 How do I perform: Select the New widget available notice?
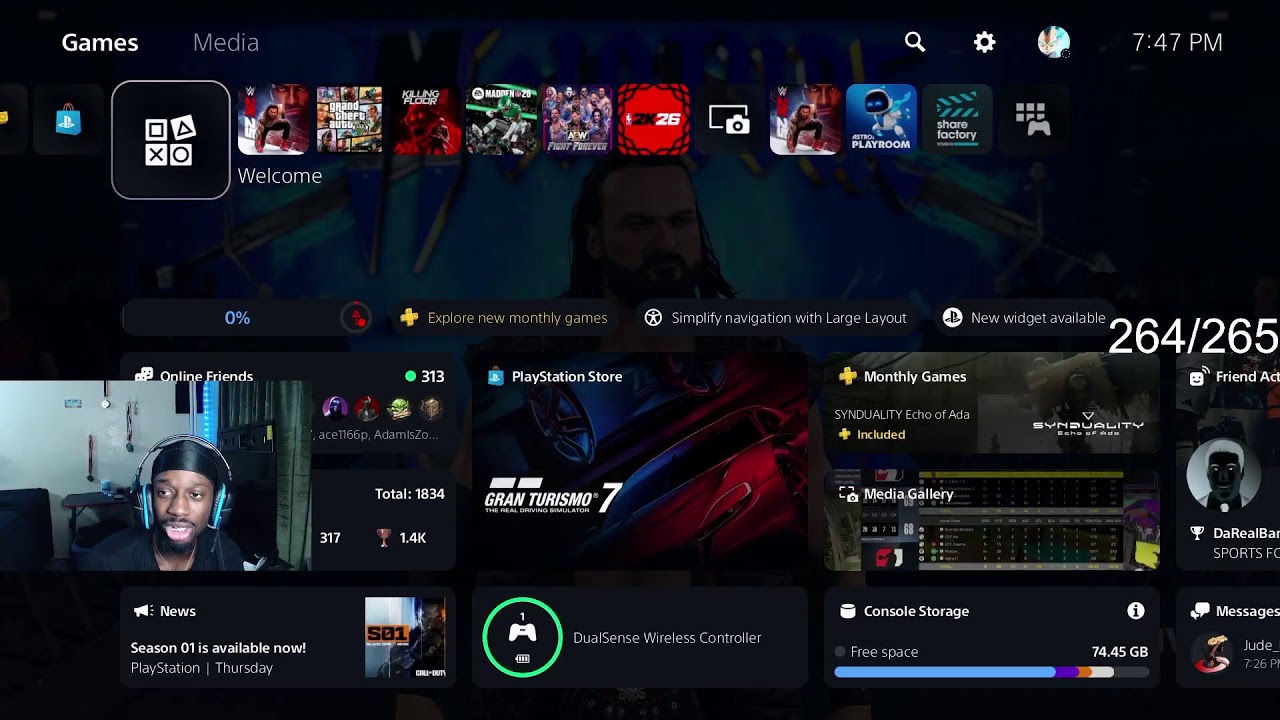point(1026,318)
